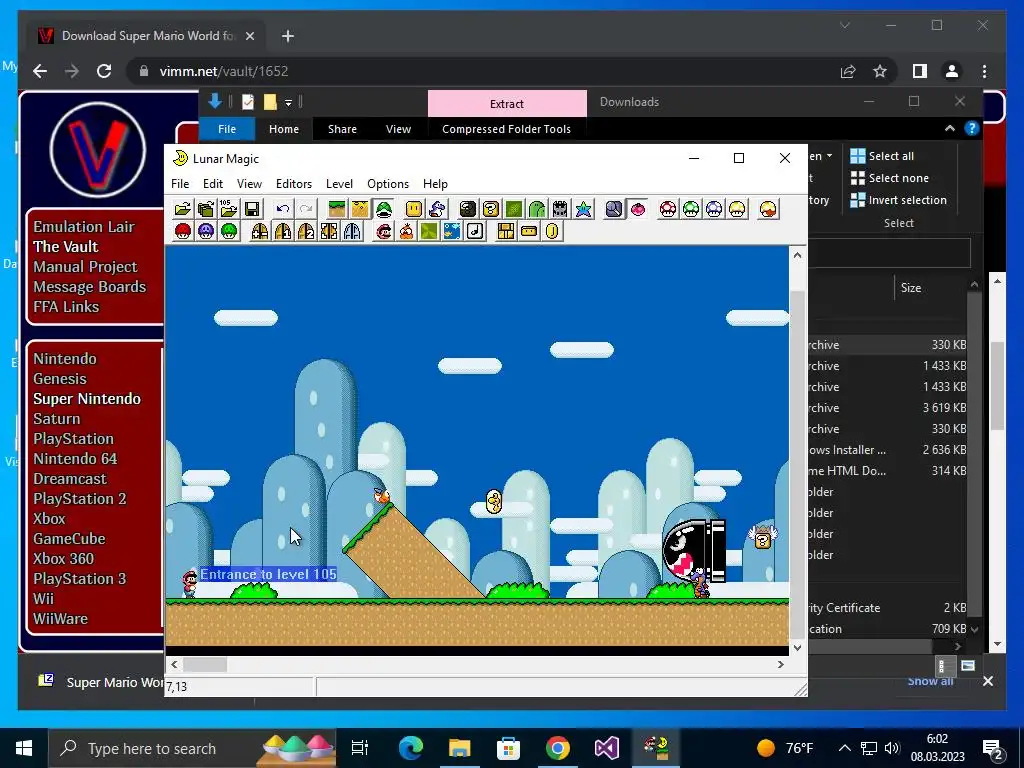Click the question block toolbar icon

(x=490, y=209)
